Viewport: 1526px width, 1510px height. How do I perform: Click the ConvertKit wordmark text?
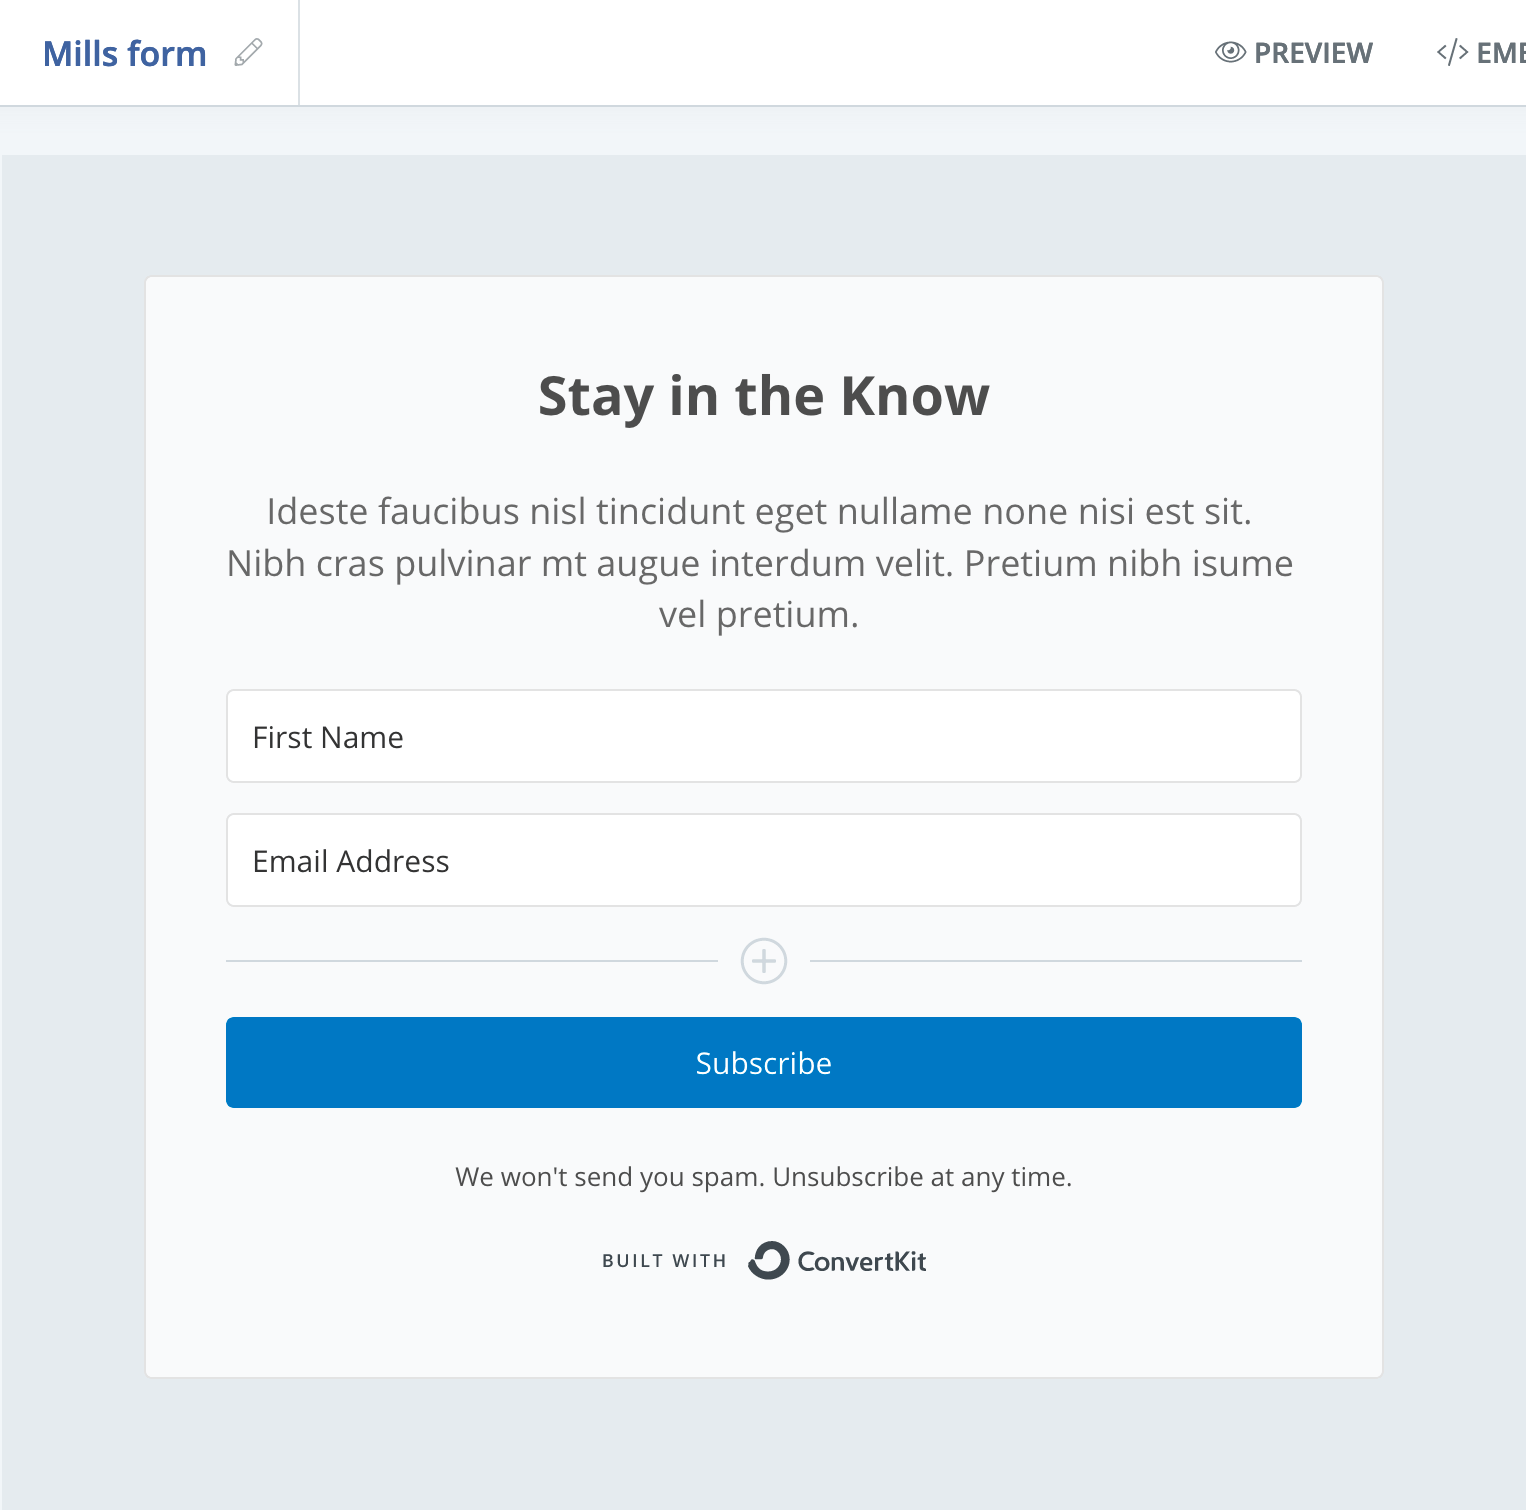pyautogui.click(x=862, y=1261)
